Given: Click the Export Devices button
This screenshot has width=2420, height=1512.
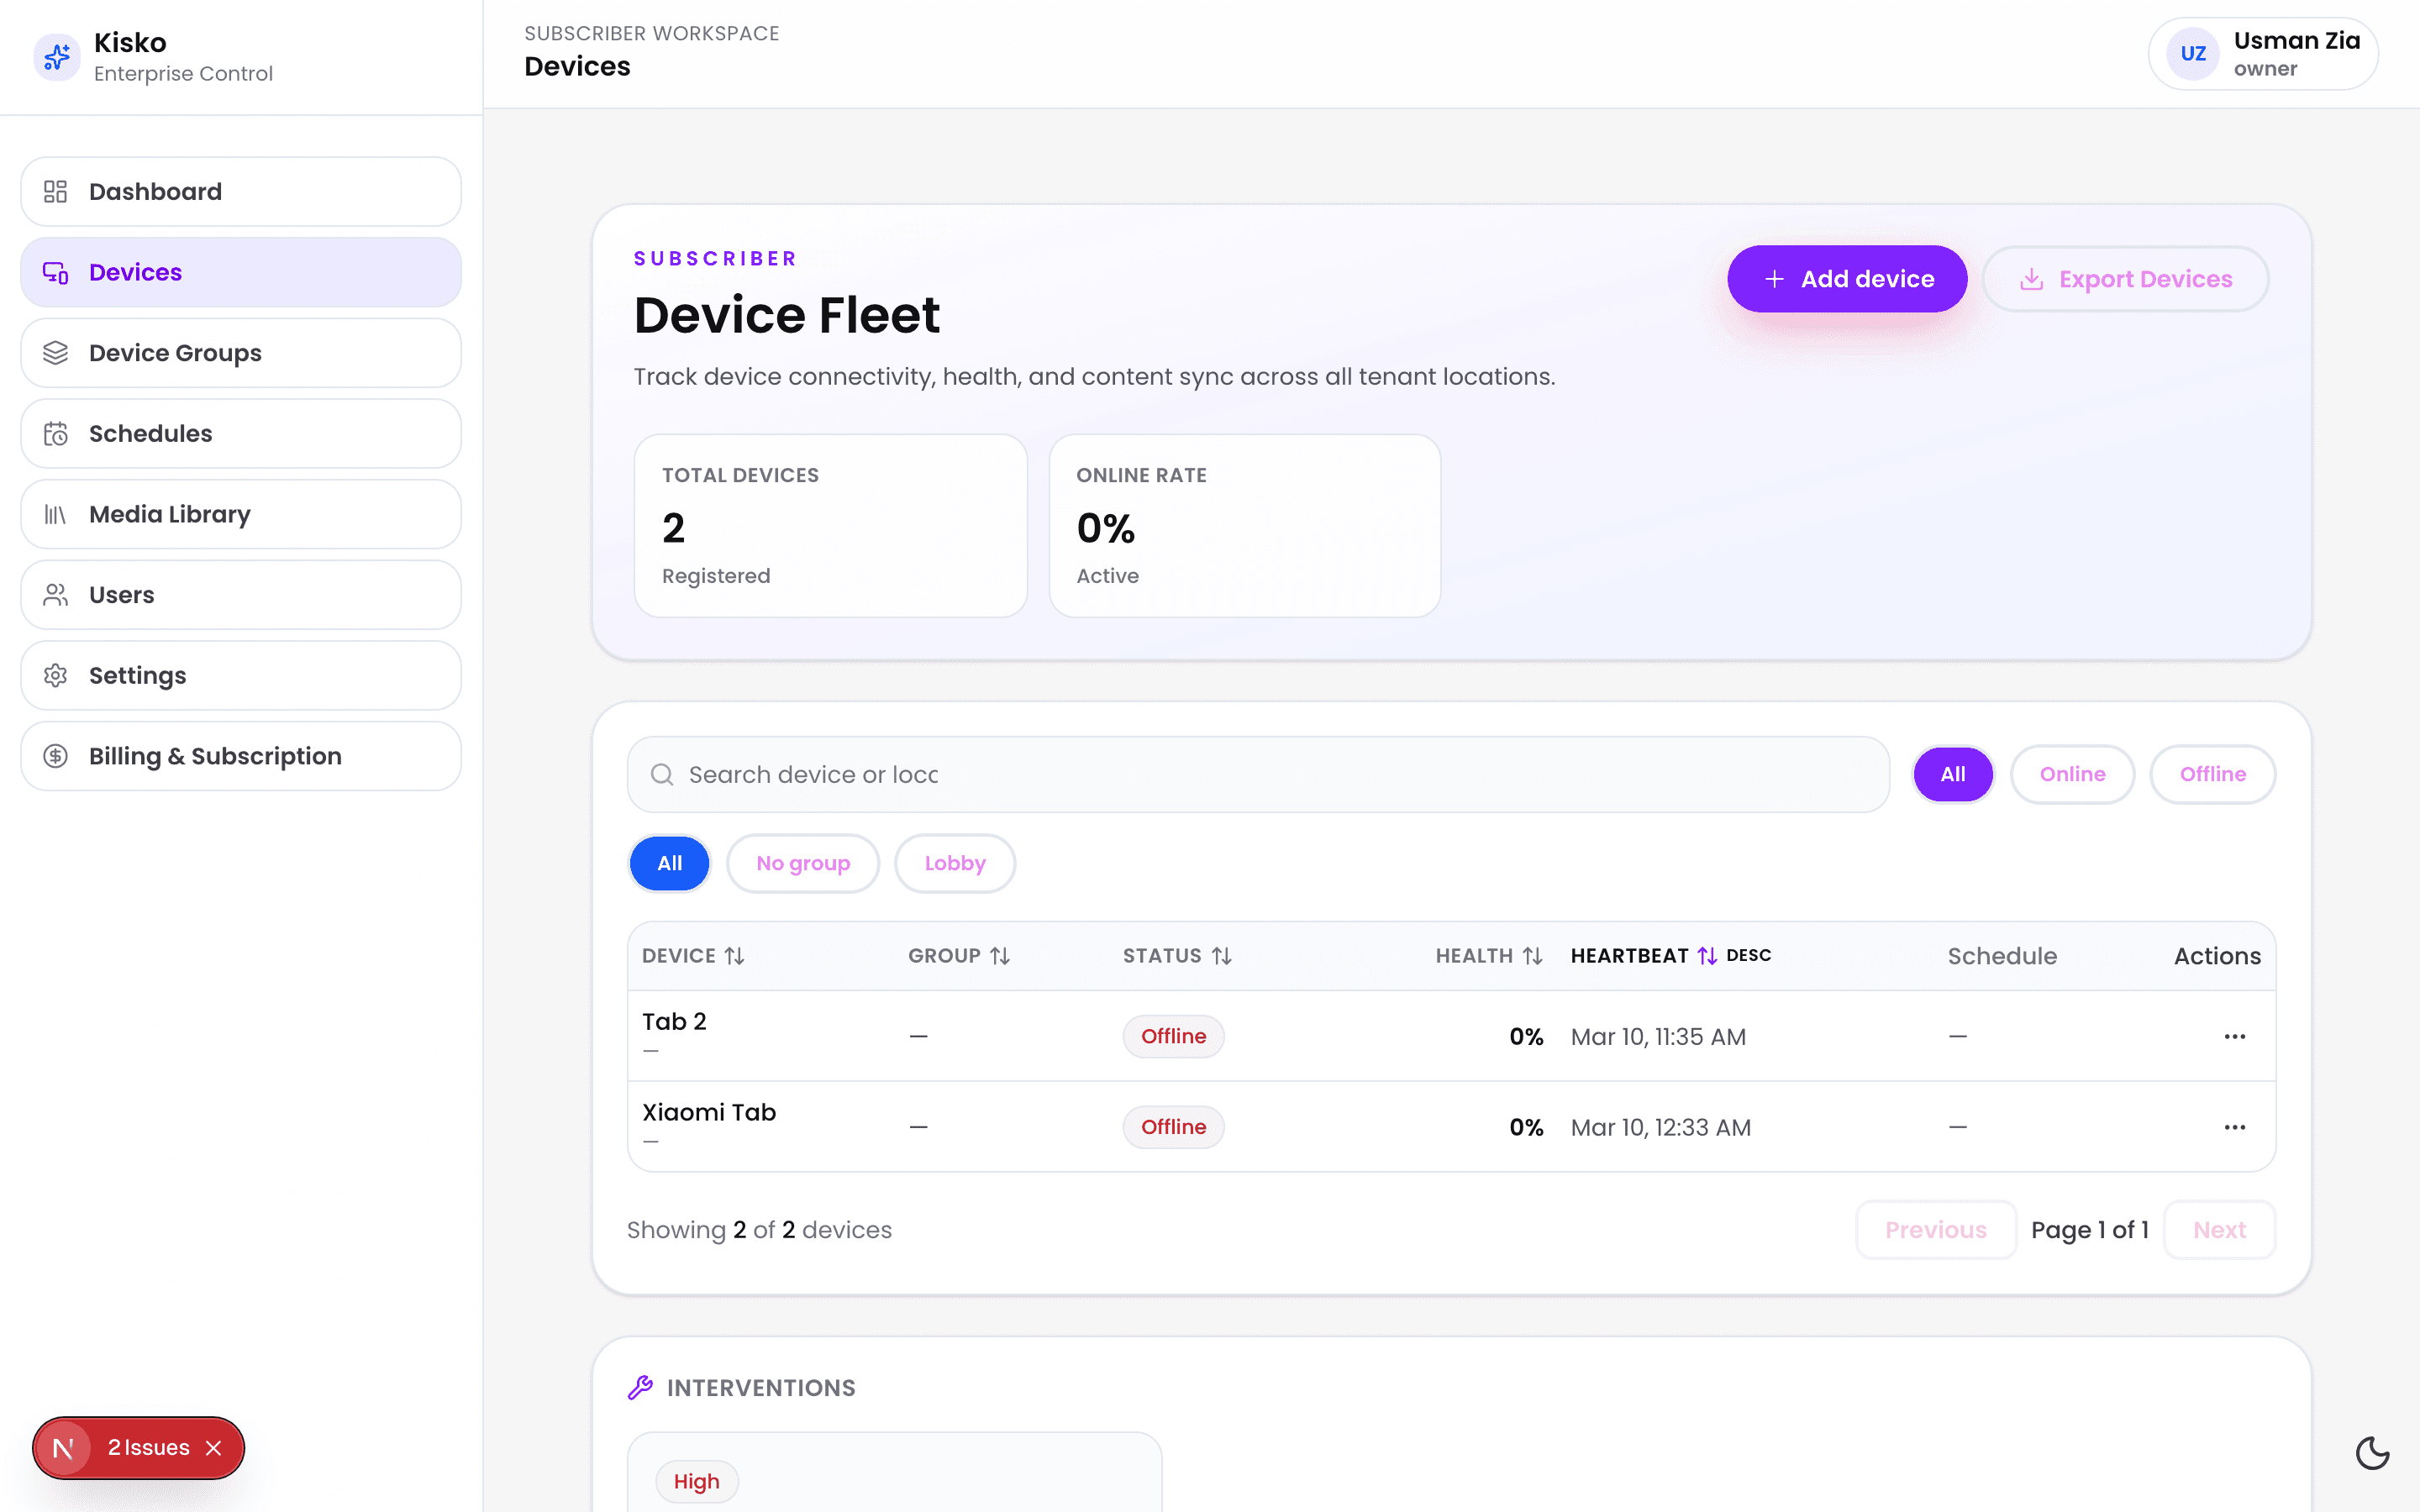Looking at the screenshot, I should (x=2125, y=279).
